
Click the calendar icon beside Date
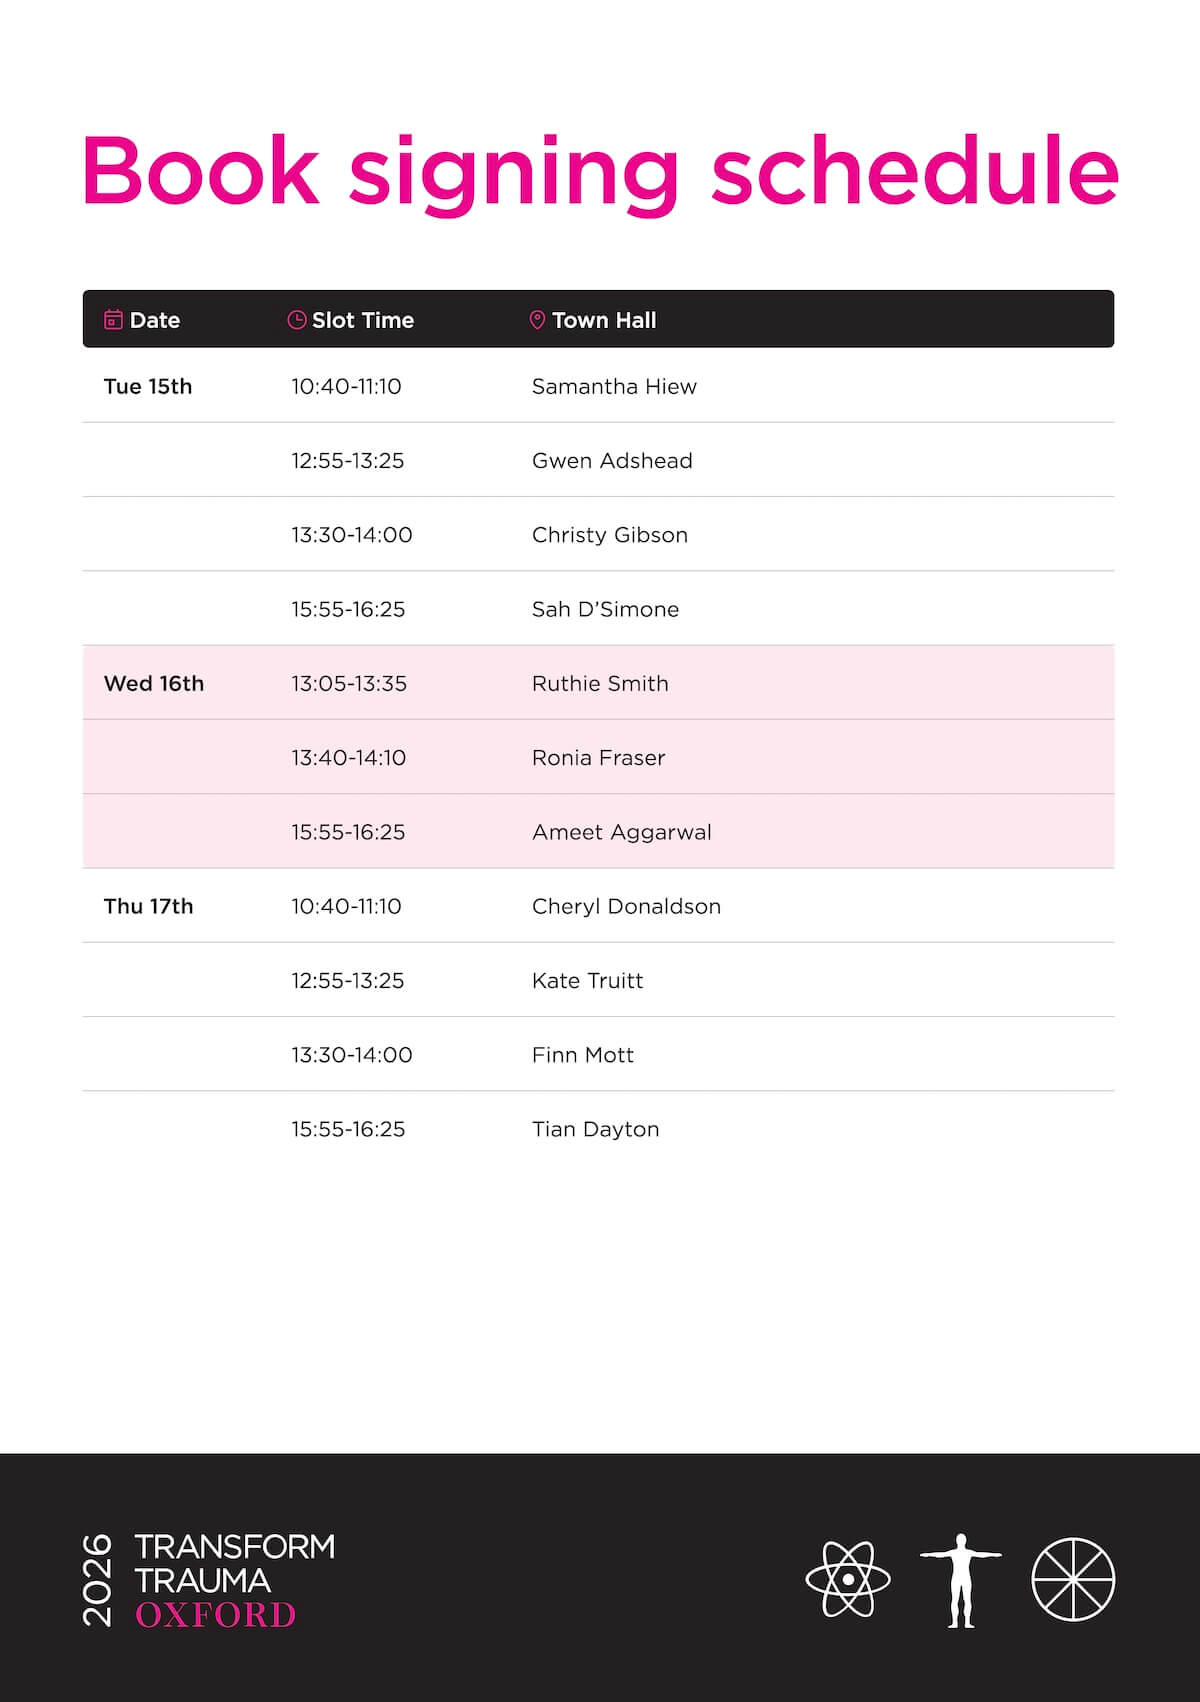(113, 320)
